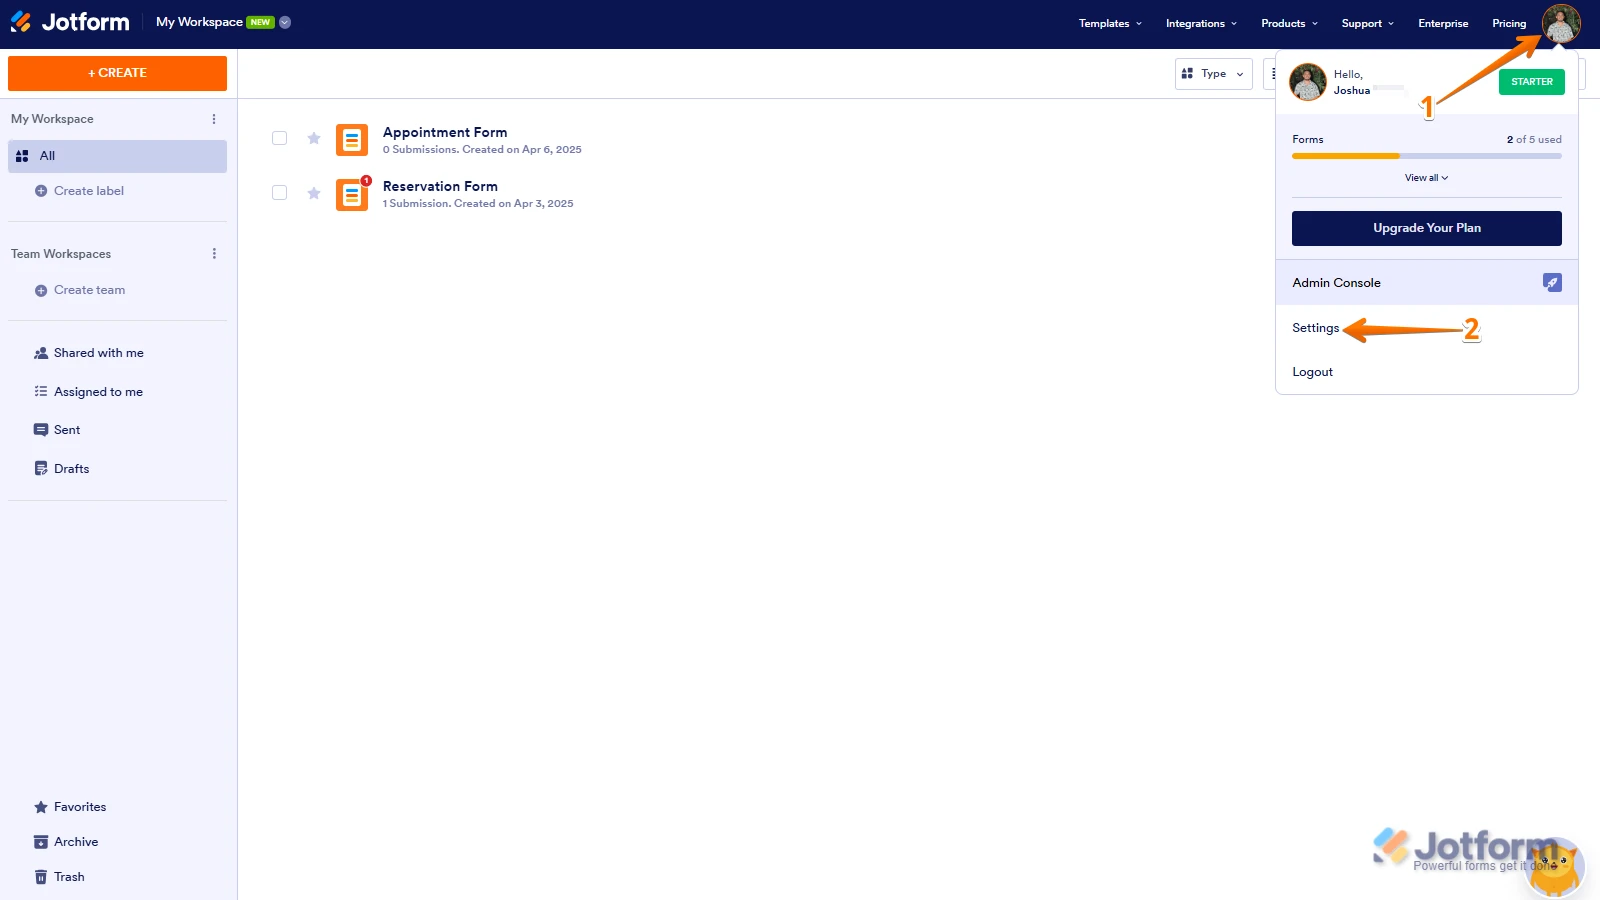Select the Reservation Form checkbox

coord(279,192)
